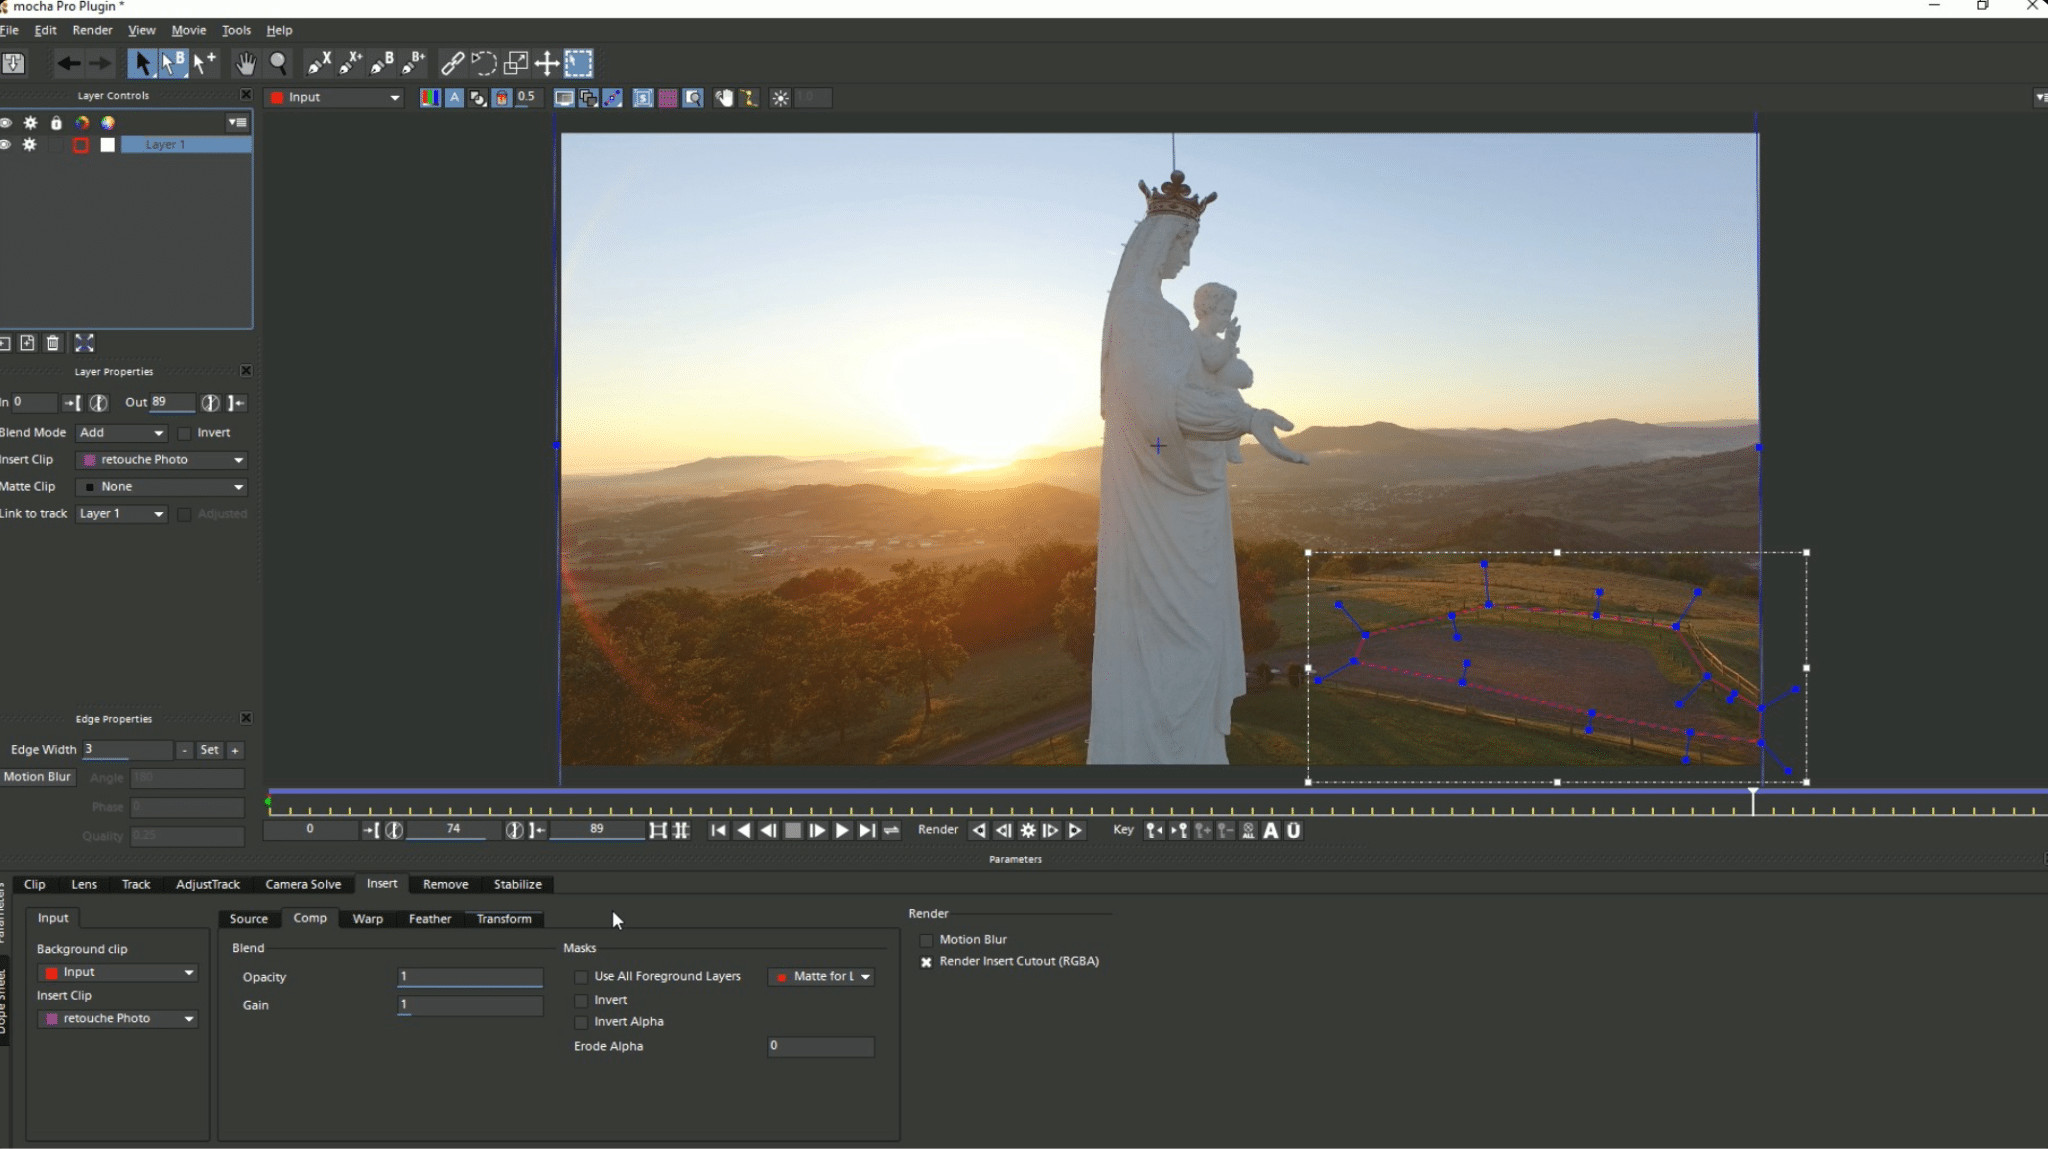Screen dimensions: 2048x1149
Task: Switch to the Track tab
Action: [136, 885]
